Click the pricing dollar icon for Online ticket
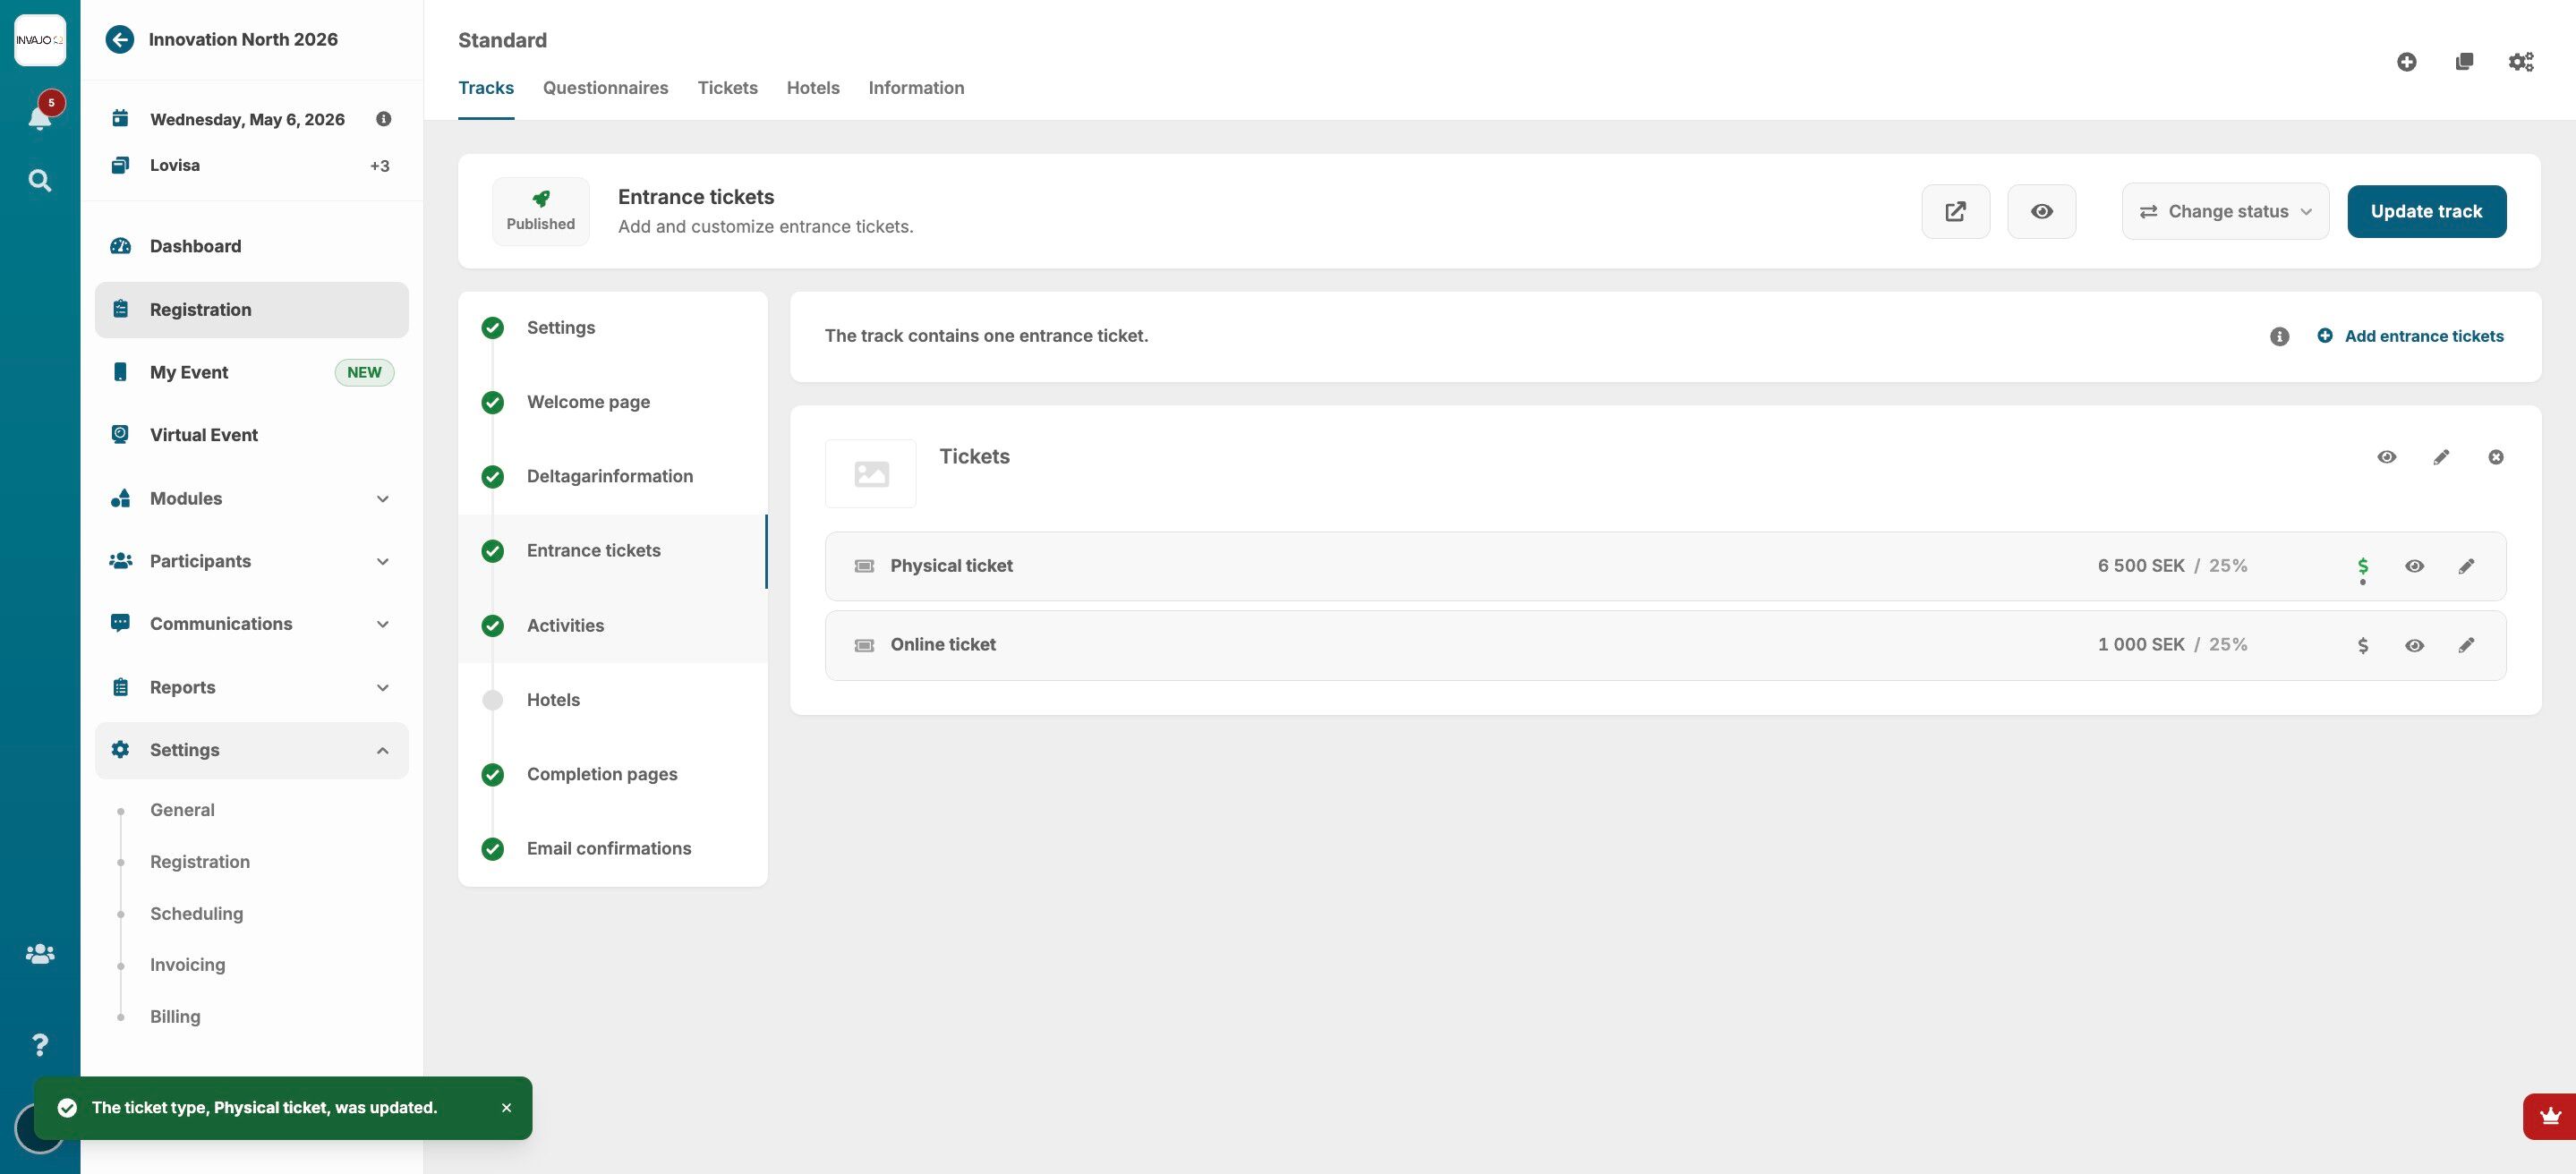The height and width of the screenshot is (1174, 2576). pyautogui.click(x=2362, y=645)
